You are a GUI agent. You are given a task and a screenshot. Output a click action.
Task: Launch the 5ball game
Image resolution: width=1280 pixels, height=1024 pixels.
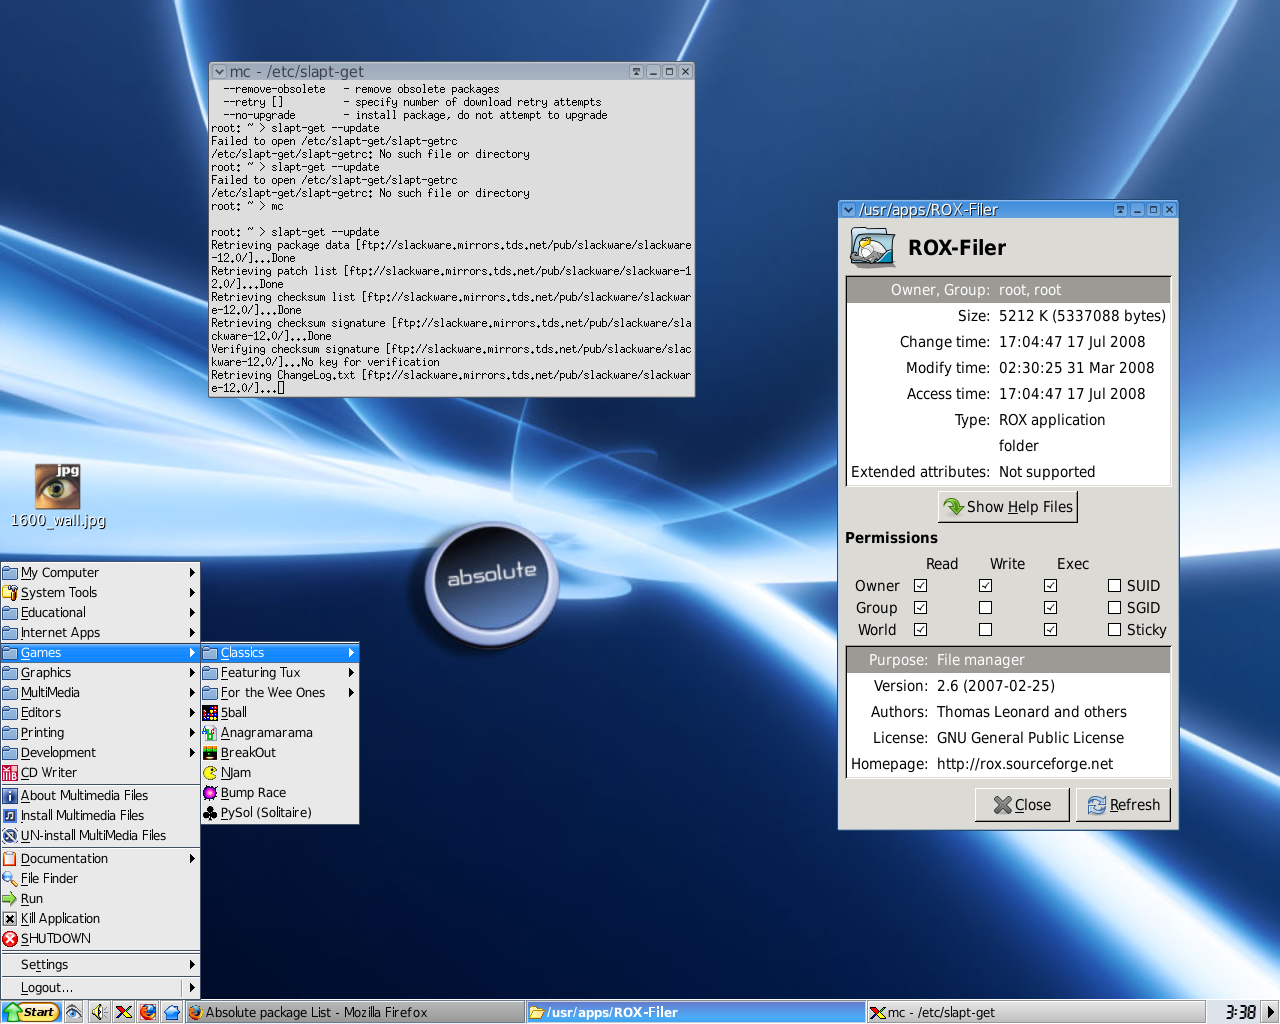[x=280, y=713]
